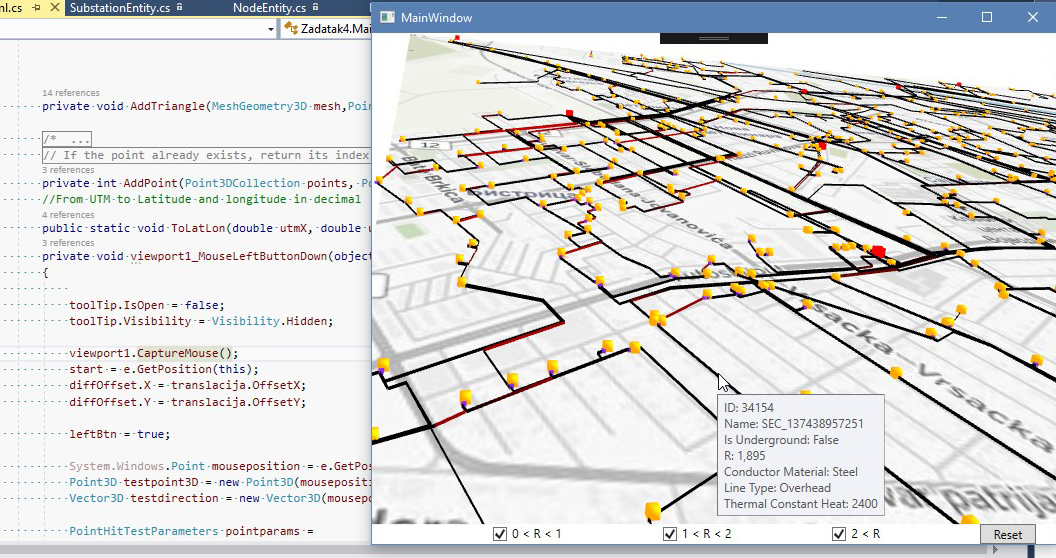Click the '14 references' CodeLens link
This screenshot has height=558, width=1056.
click(70, 93)
